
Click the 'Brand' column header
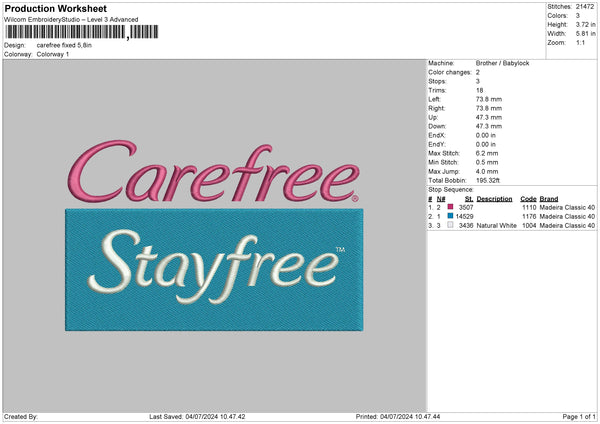coord(549,199)
